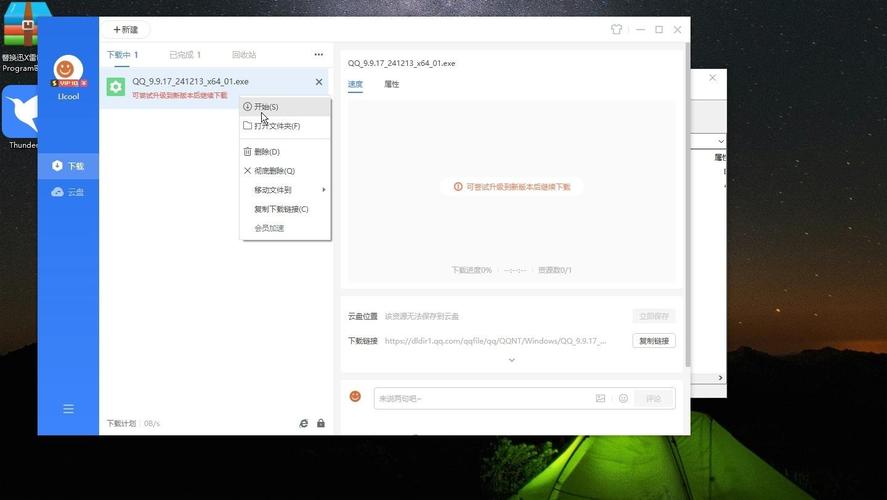Expand the 移动文件到 submenu
The image size is (887, 500).
[285, 190]
